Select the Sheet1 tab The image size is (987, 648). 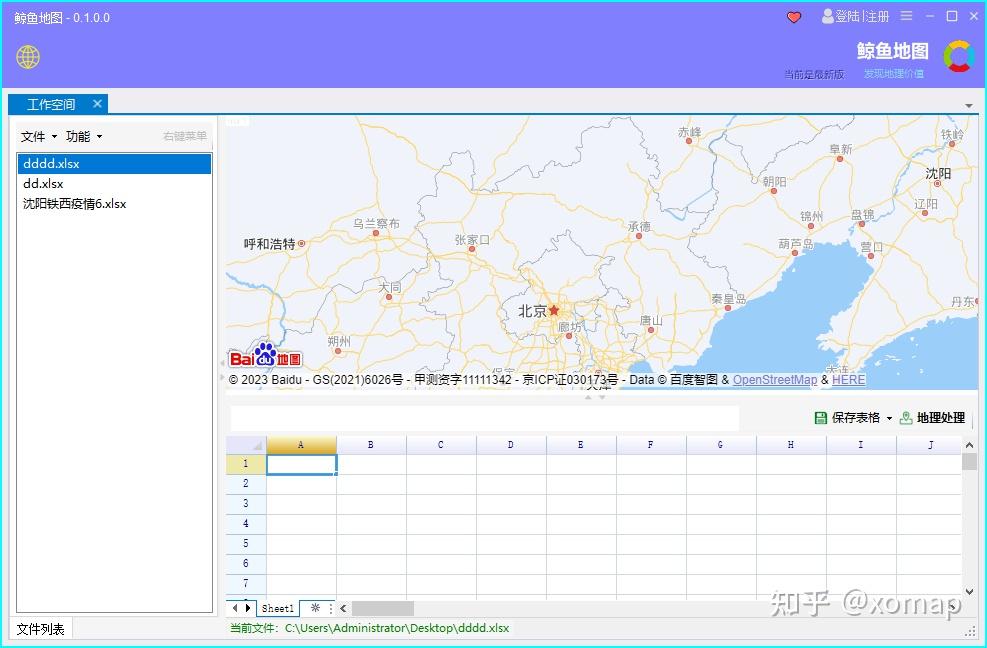pyautogui.click(x=278, y=608)
